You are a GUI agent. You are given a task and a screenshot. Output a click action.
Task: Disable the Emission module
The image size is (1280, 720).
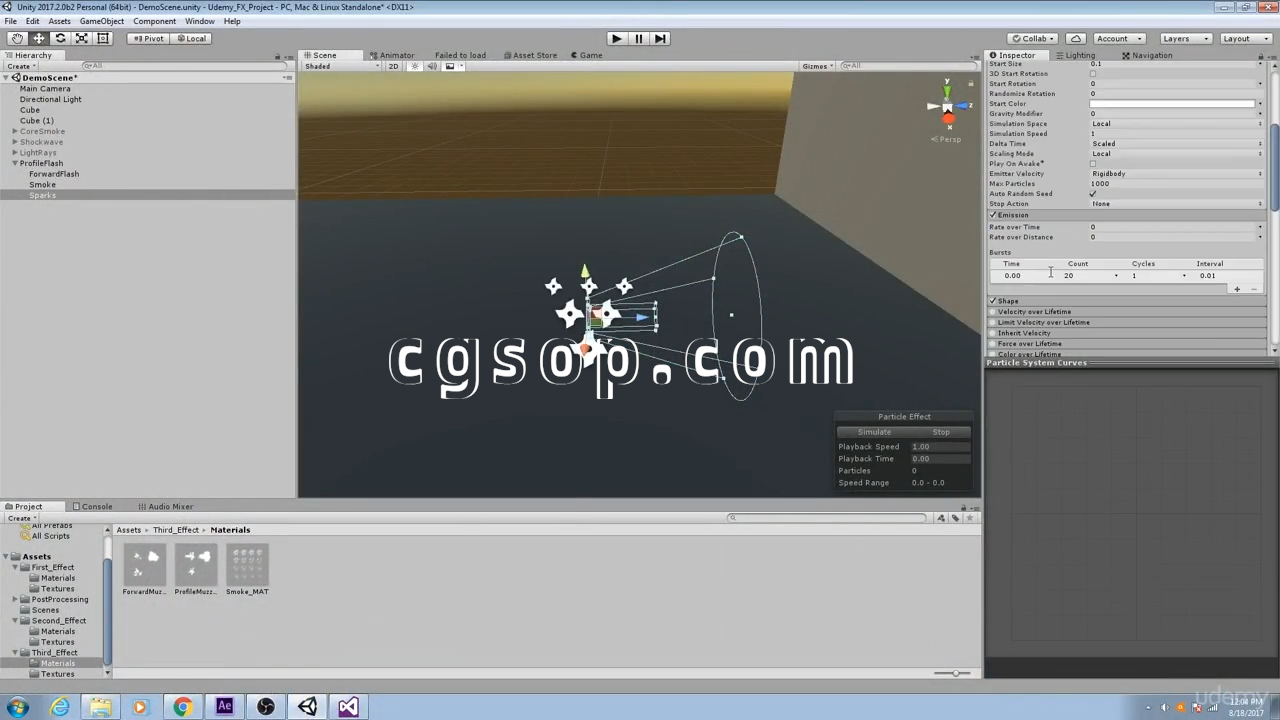[993, 215]
